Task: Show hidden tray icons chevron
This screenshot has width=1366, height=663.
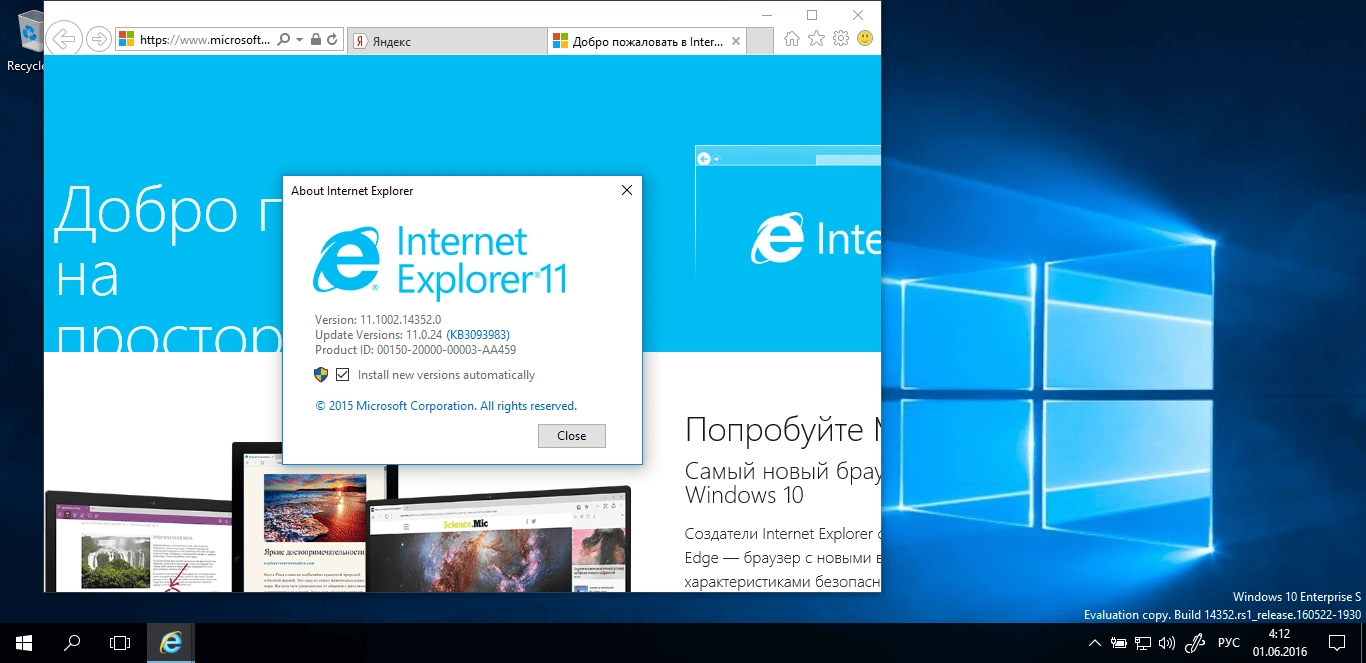Action: 1095,643
